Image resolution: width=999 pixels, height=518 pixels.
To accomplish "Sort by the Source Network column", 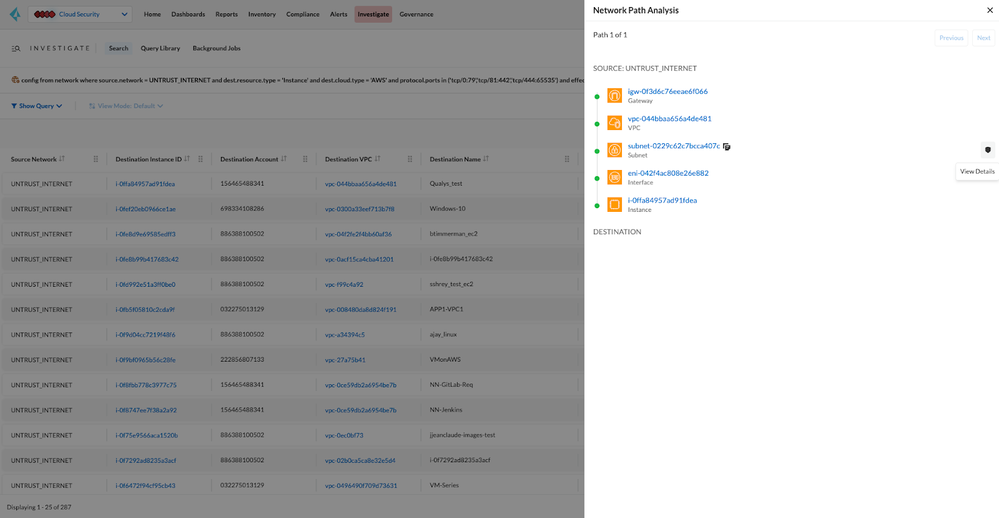I will (x=62, y=159).
